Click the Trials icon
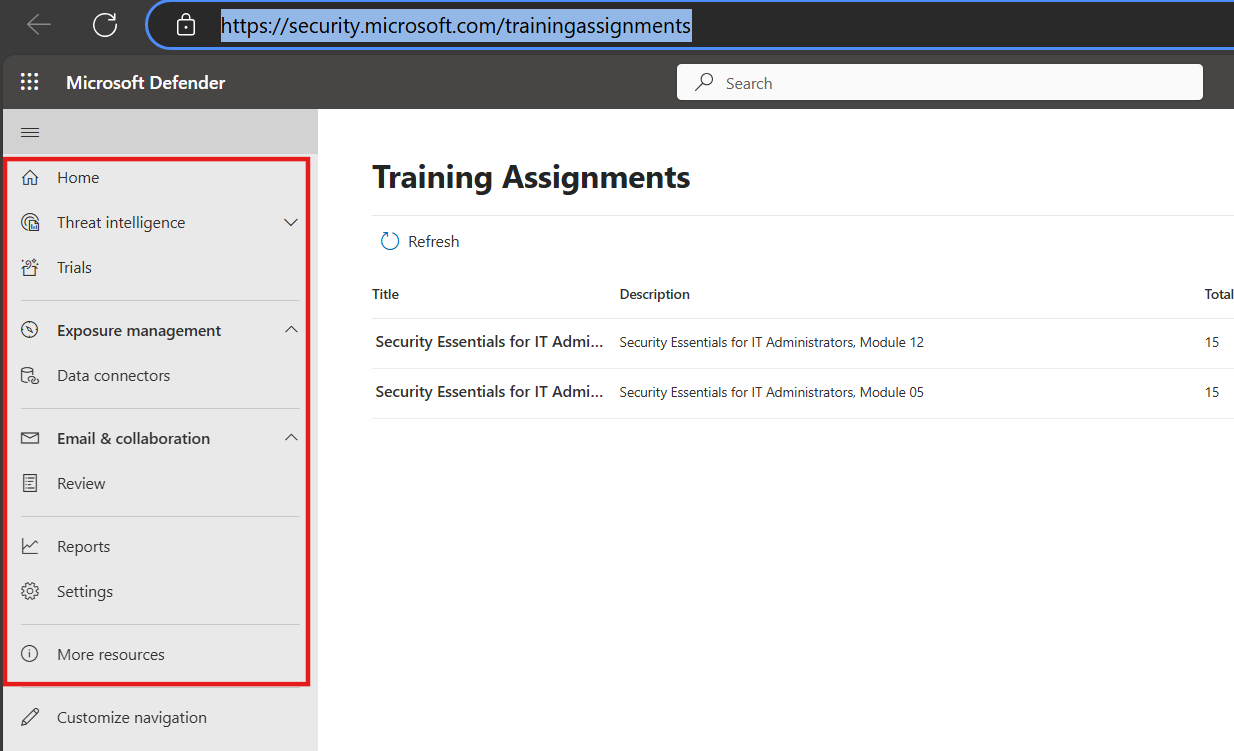 click(30, 268)
